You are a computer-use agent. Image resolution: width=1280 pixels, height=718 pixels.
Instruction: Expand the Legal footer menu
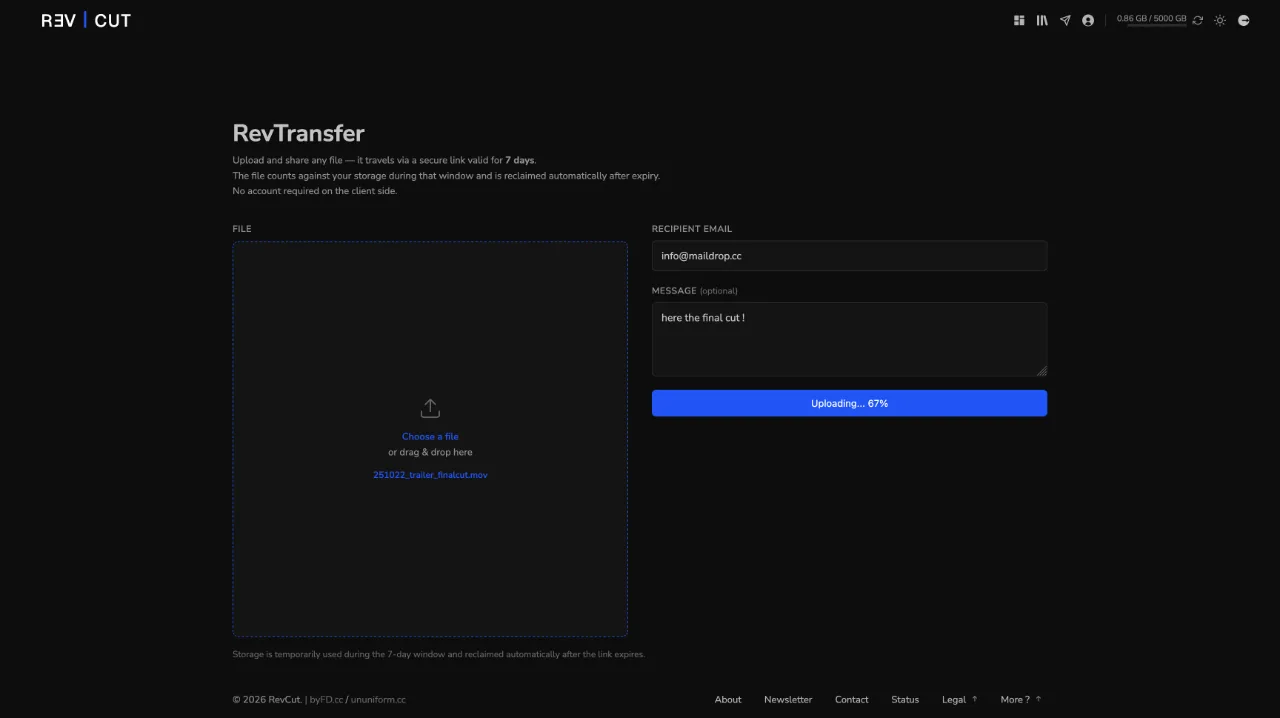point(960,700)
